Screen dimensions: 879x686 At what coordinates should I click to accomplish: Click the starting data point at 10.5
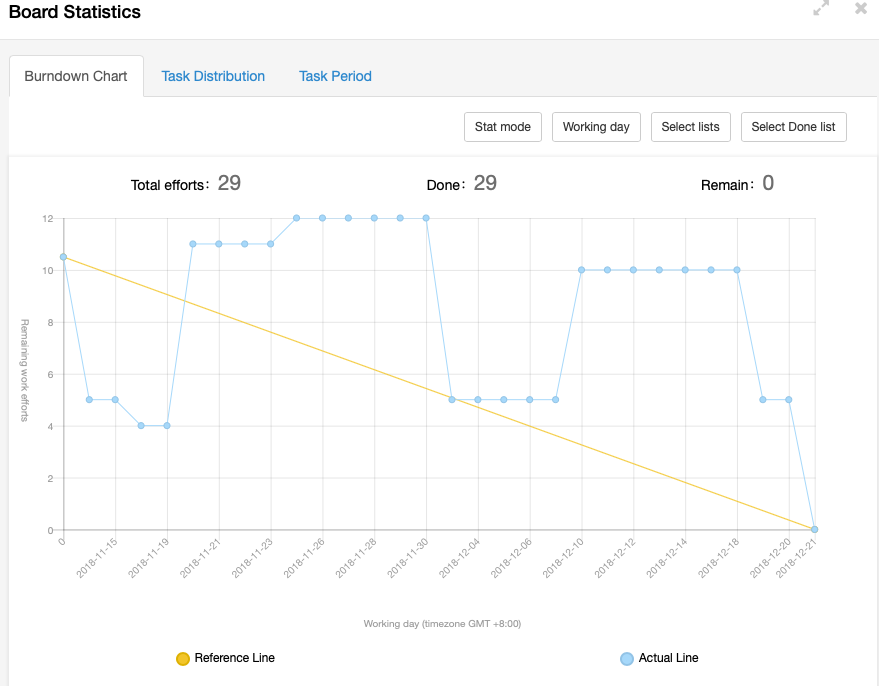point(63,257)
